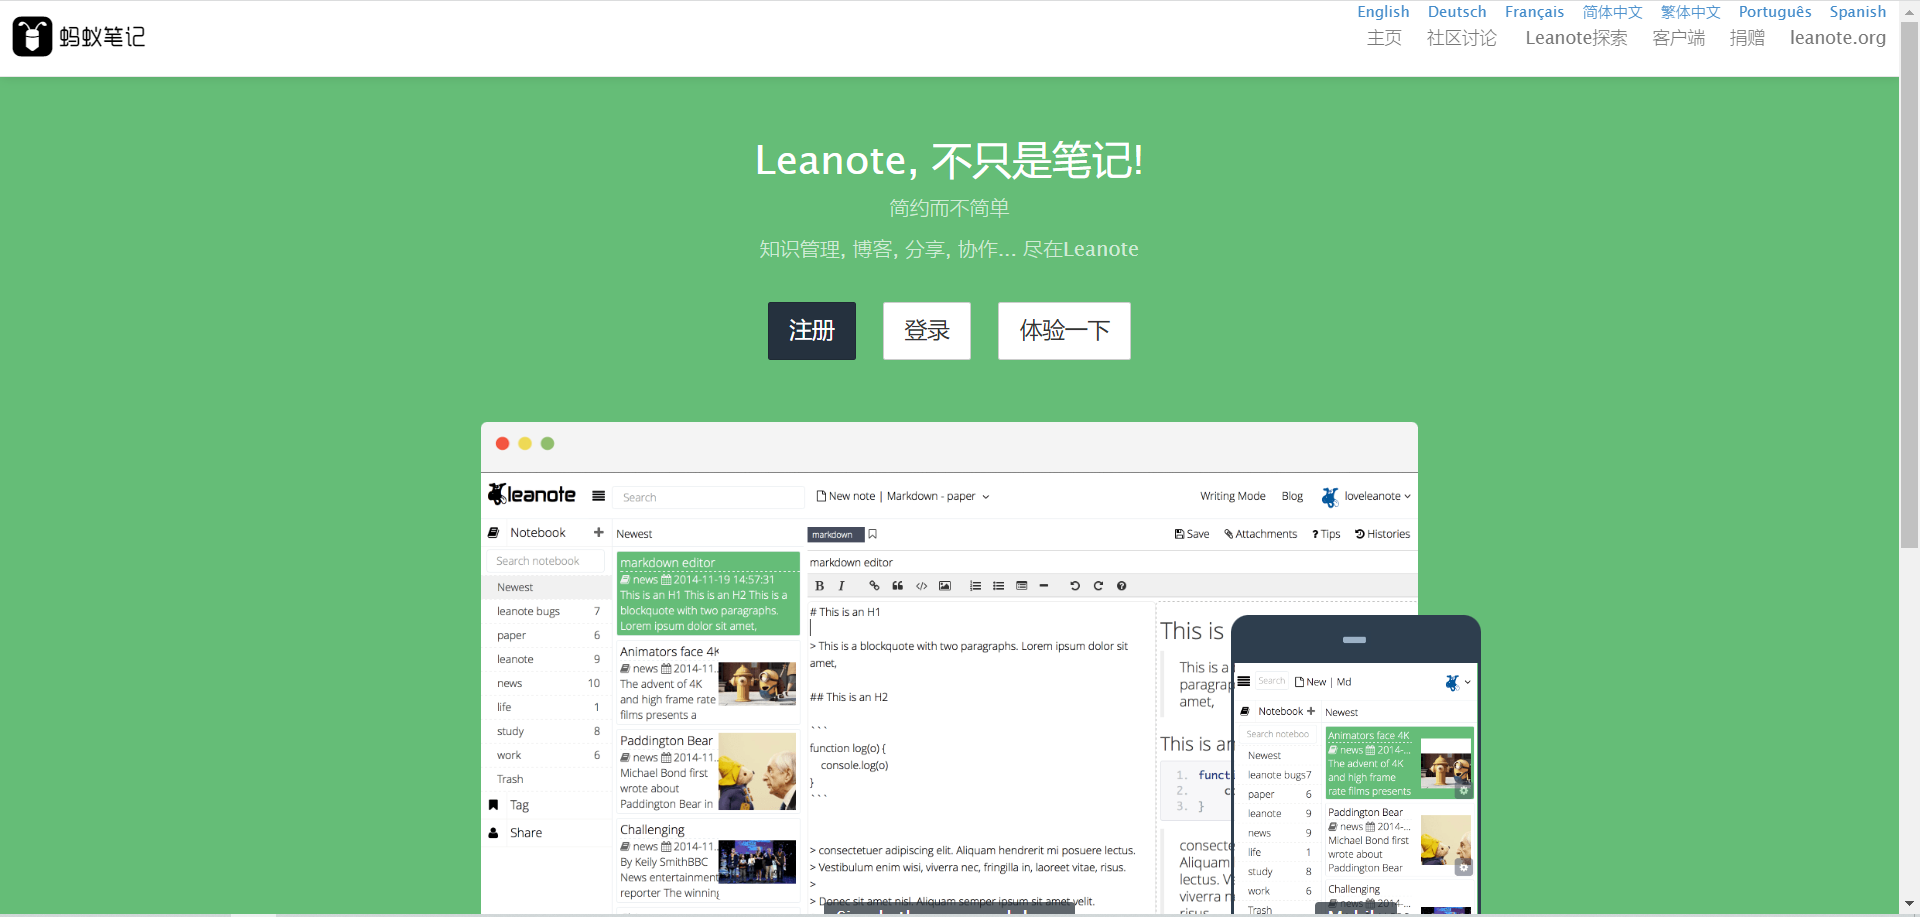Open Trash in the preview sidebar
This screenshot has height=917, width=1920.
pos(548,779)
